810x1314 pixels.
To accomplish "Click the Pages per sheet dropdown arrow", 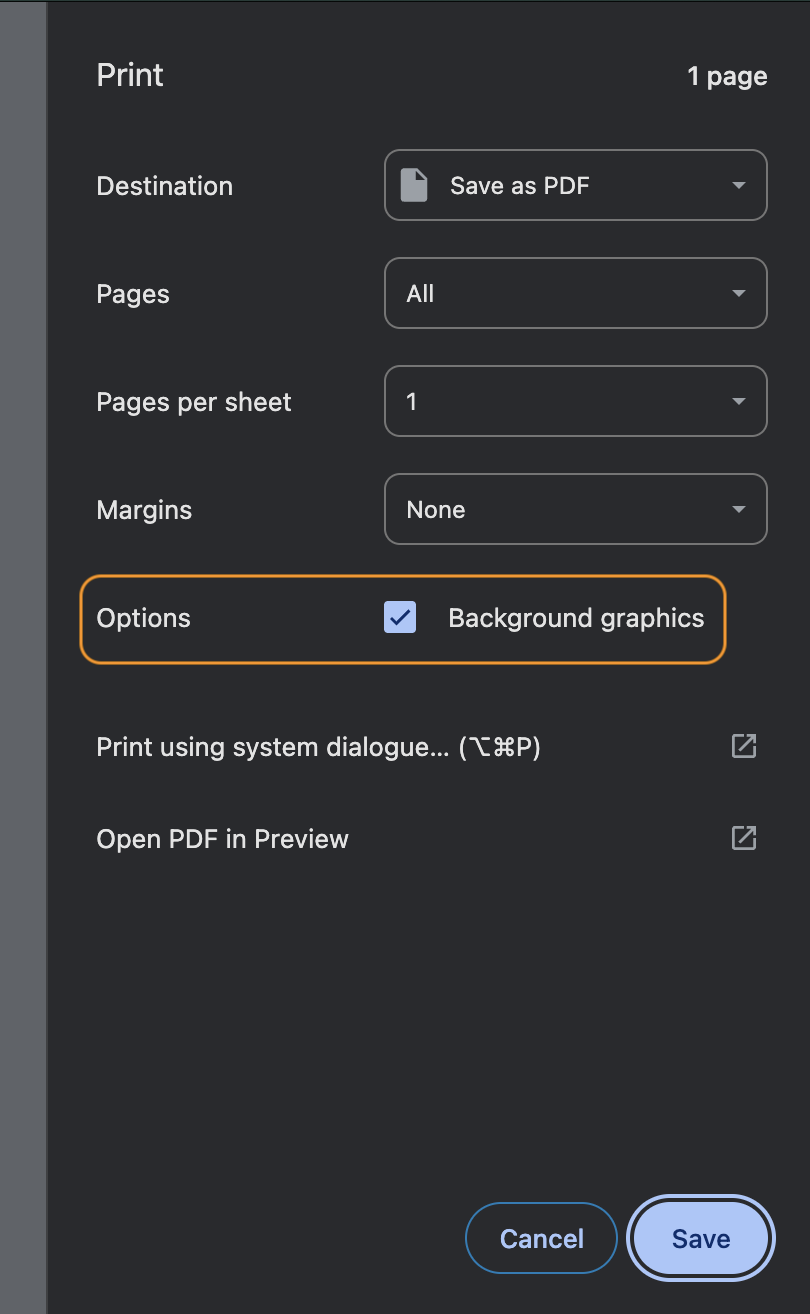I will [x=739, y=401].
